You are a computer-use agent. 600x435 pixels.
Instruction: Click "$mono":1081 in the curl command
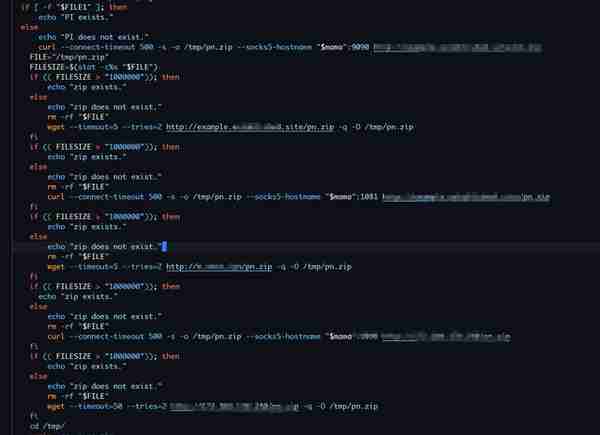351,197
